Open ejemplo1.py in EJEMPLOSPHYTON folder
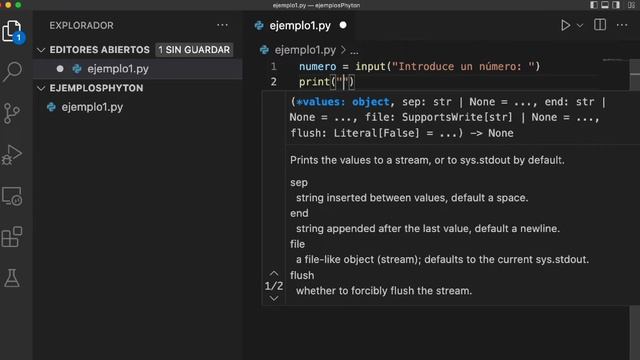 pos(138,107)
